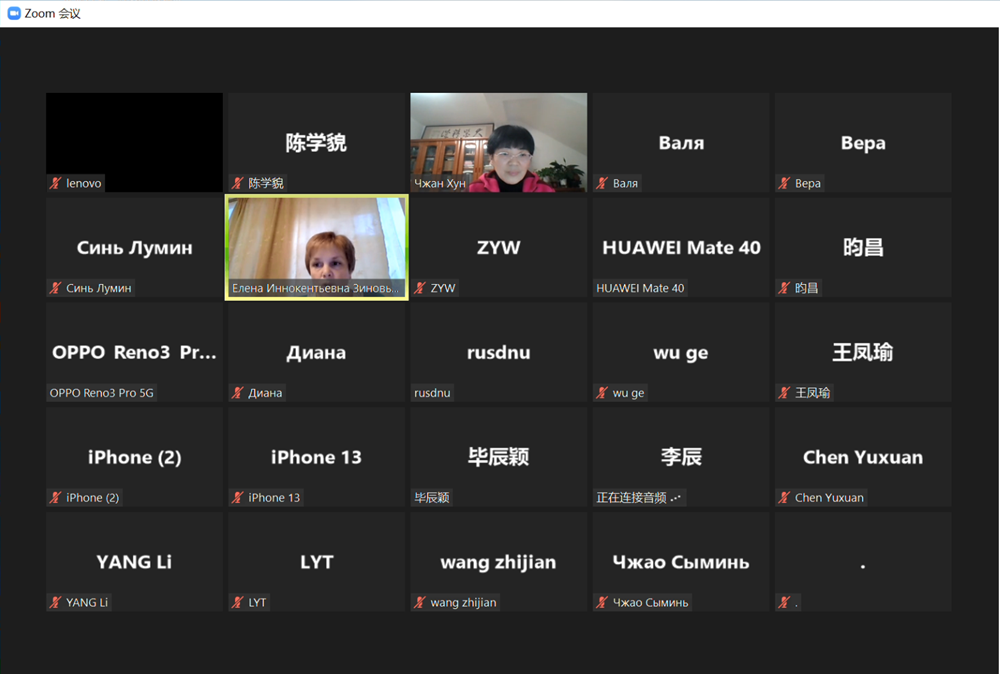Select the rusdnu participant tile
The height and width of the screenshot is (674, 1000).
coord(498,352)
